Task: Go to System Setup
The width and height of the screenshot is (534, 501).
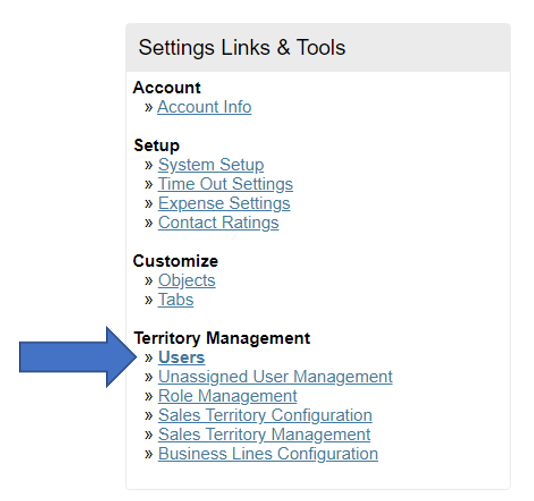Action: click(211, 165)
